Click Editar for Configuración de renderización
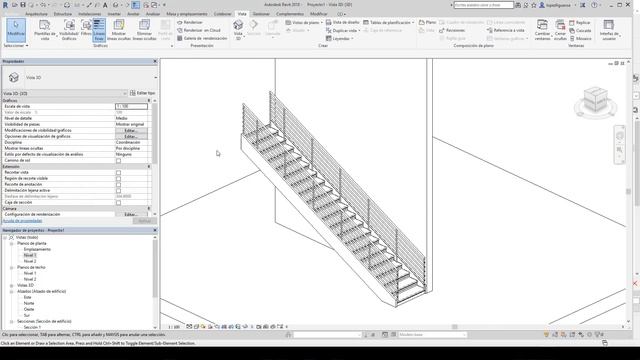 (131, 214)
